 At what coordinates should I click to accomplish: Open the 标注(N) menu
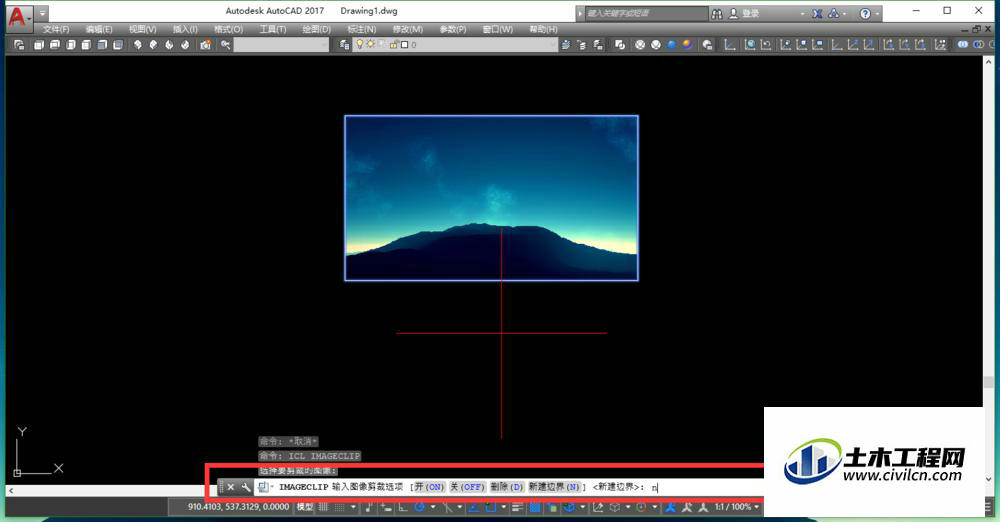362,29
